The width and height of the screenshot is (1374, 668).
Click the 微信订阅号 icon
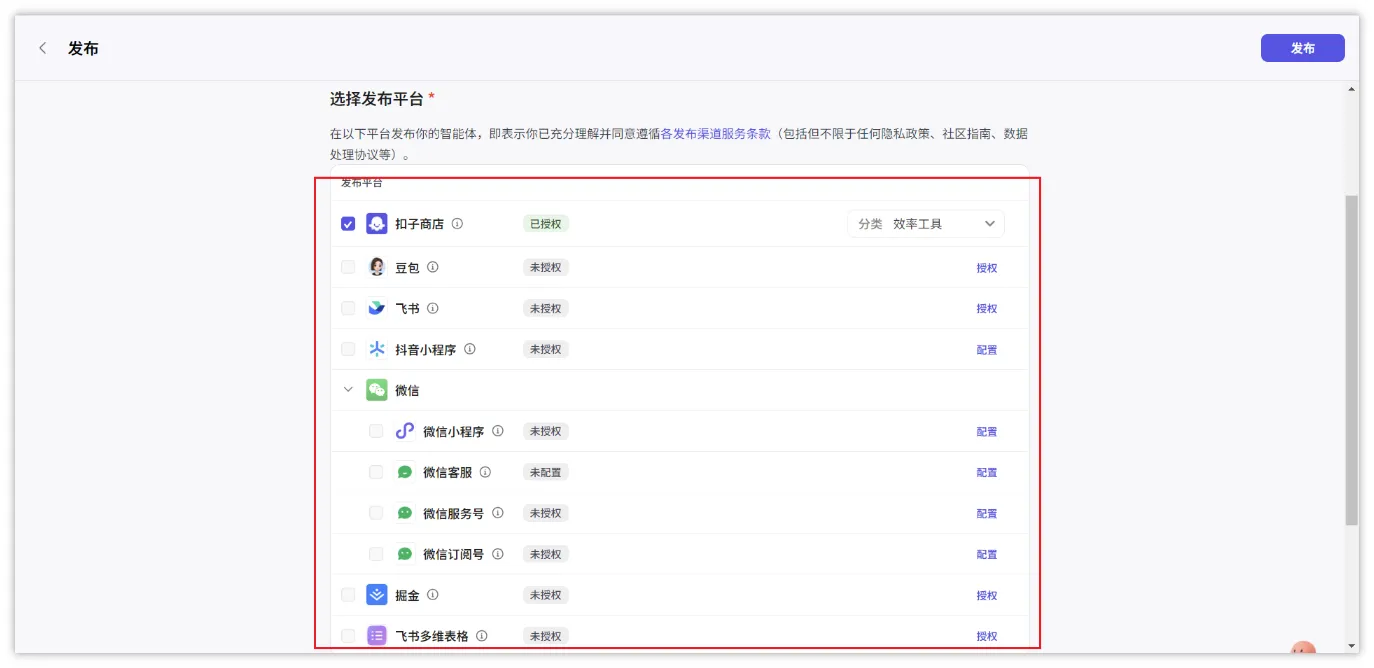(x=404, y=554)
